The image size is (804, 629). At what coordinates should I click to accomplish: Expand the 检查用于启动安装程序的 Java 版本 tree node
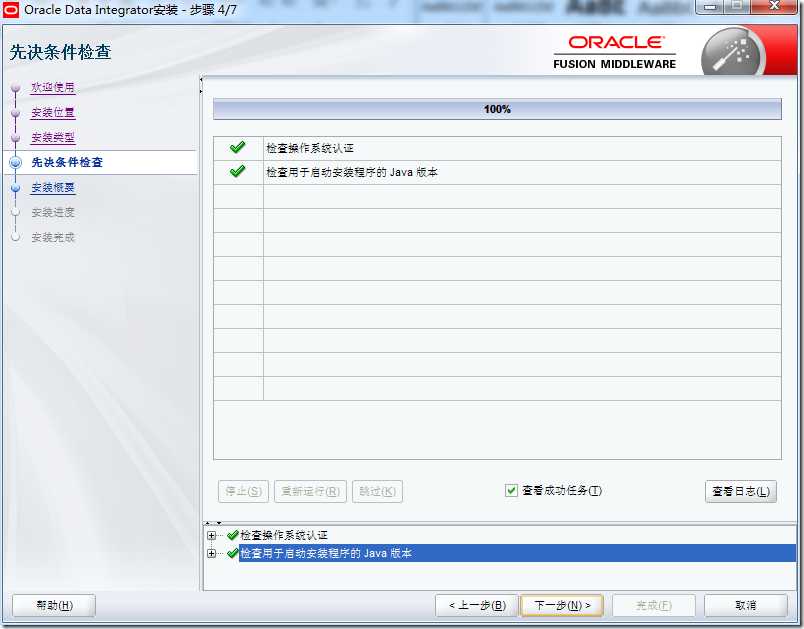[x=211, y=554]
